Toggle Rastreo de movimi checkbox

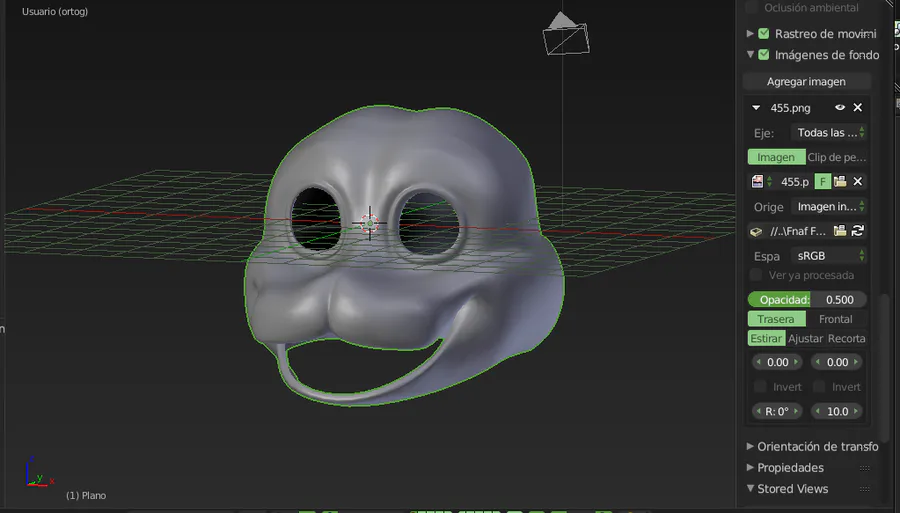coord(763,34)
